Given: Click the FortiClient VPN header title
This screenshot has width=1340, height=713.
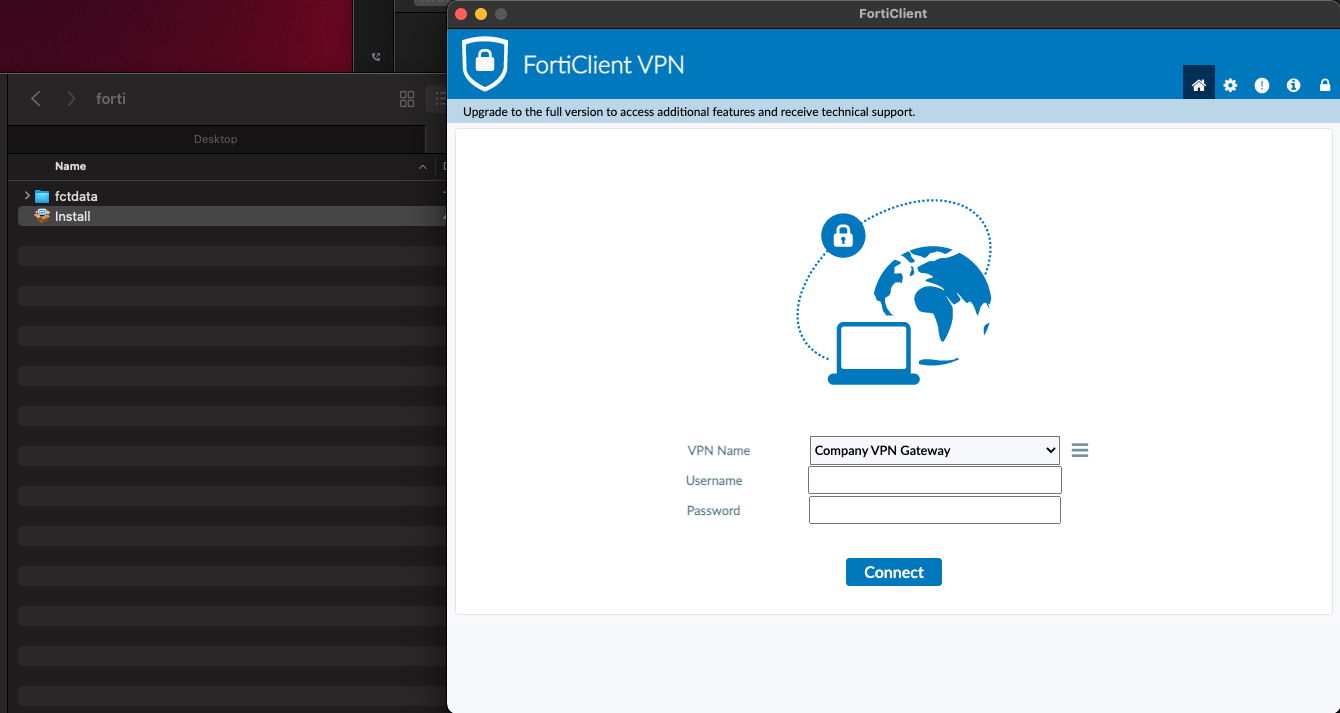Looking at the screenshot, I should click(x=604, y=65).
